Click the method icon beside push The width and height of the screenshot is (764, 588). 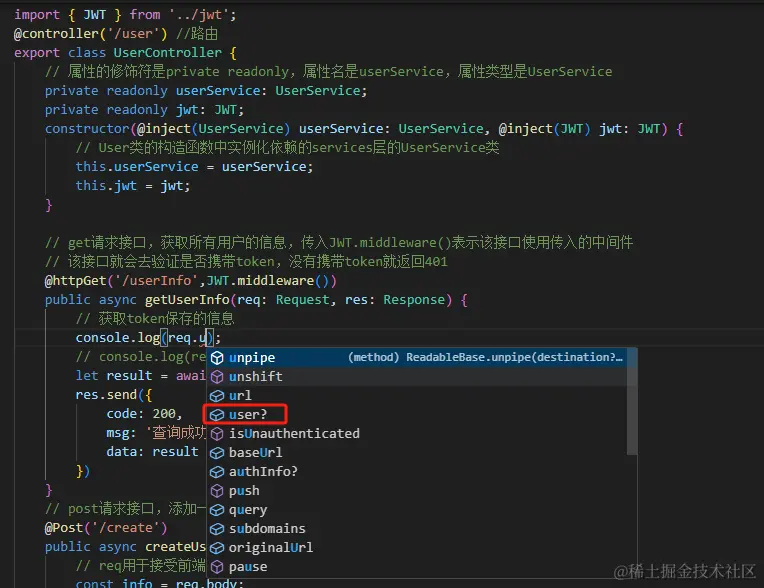pos(217,491)
